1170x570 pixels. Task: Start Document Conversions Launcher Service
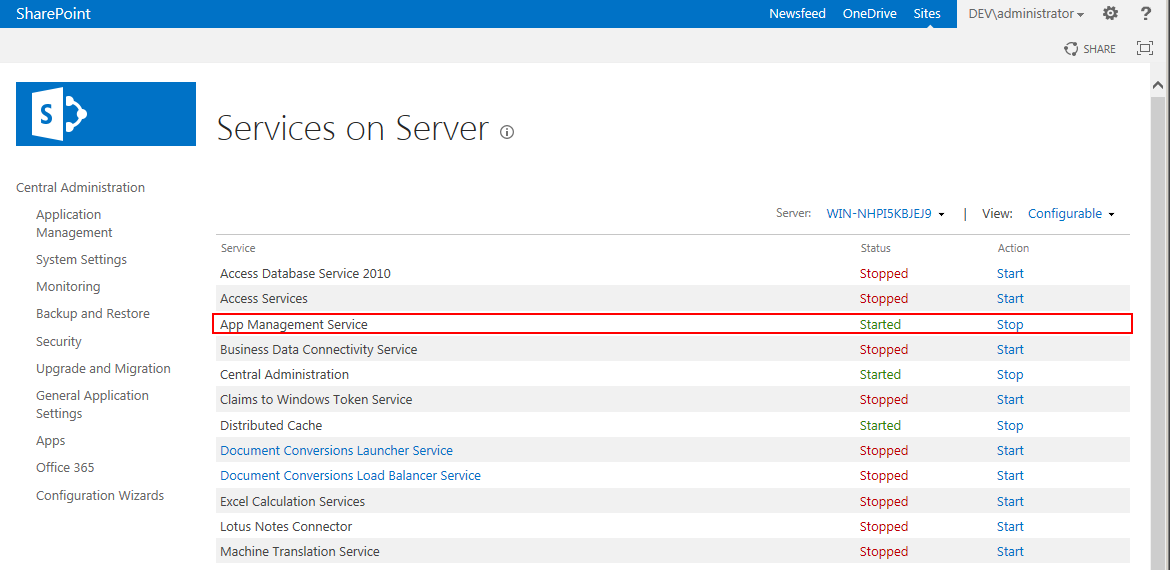click(1010, 451)
